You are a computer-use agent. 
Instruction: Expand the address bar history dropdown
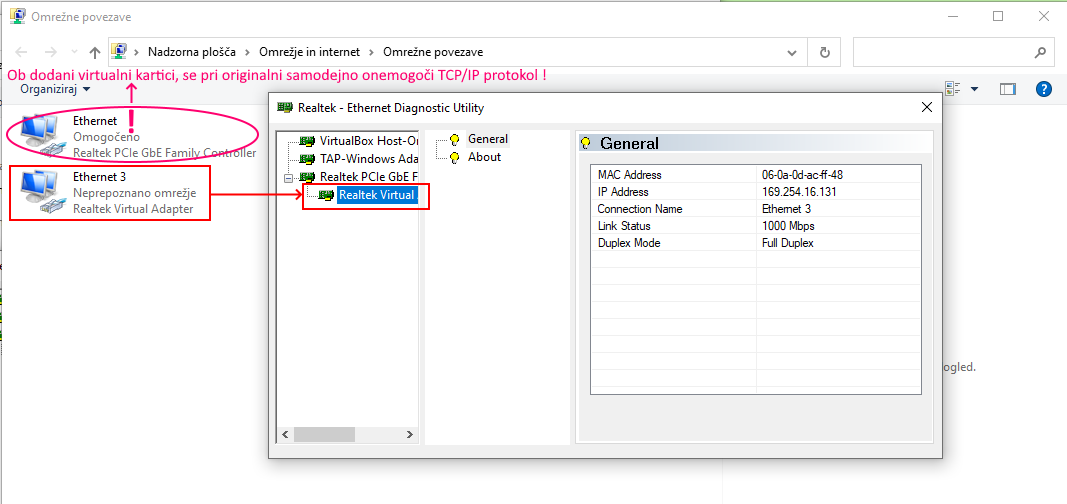click(x=791, y=52)
